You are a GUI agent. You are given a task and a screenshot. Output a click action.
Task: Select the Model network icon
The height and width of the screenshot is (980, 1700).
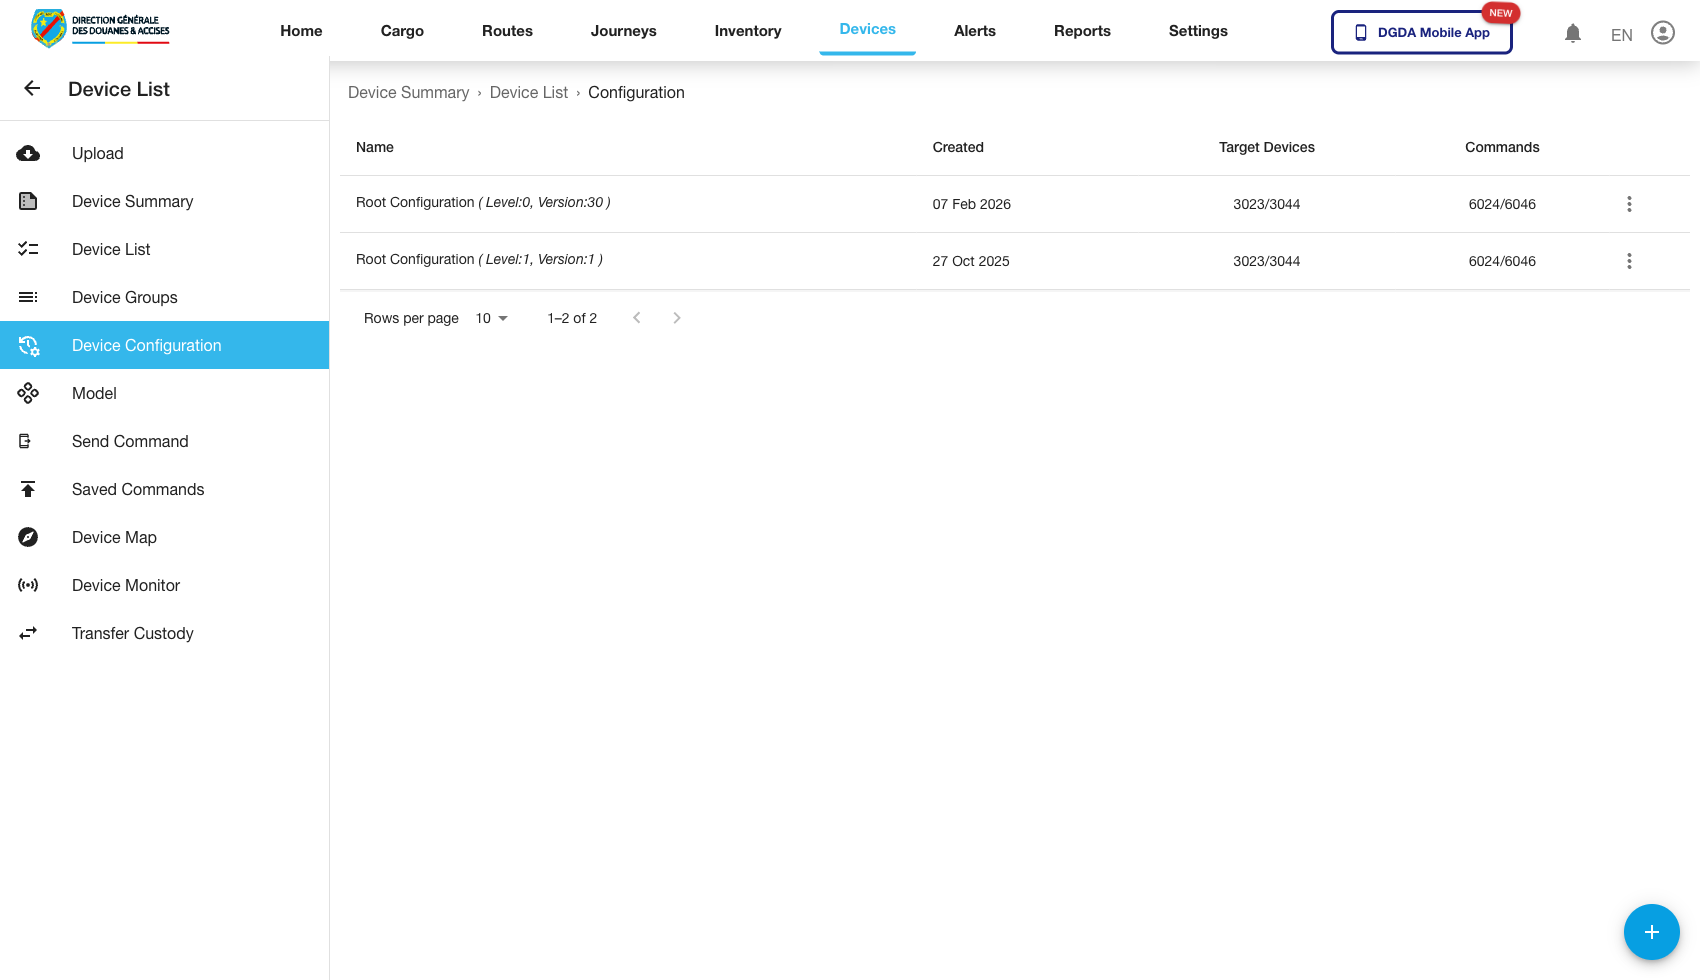pyautogui.click(x=28, y=393)
